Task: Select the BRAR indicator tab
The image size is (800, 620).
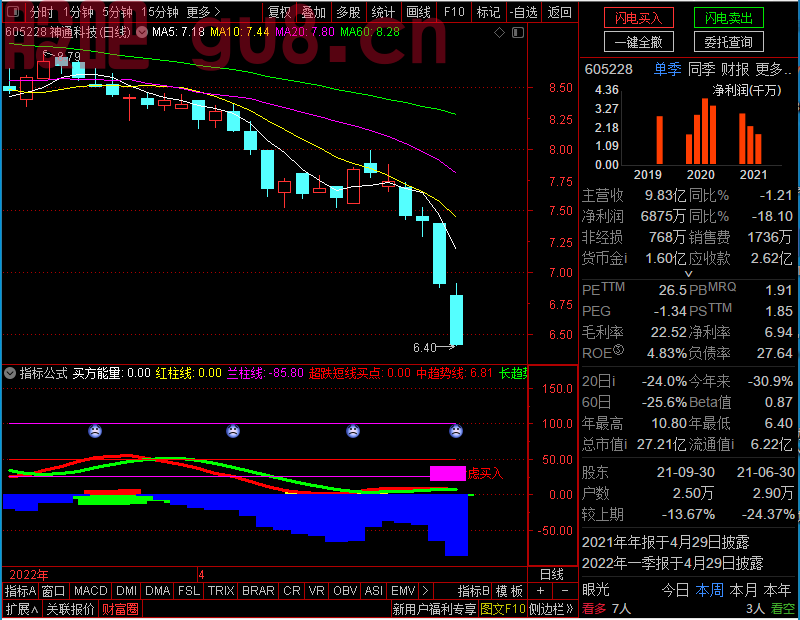Action: pos(258,591)
